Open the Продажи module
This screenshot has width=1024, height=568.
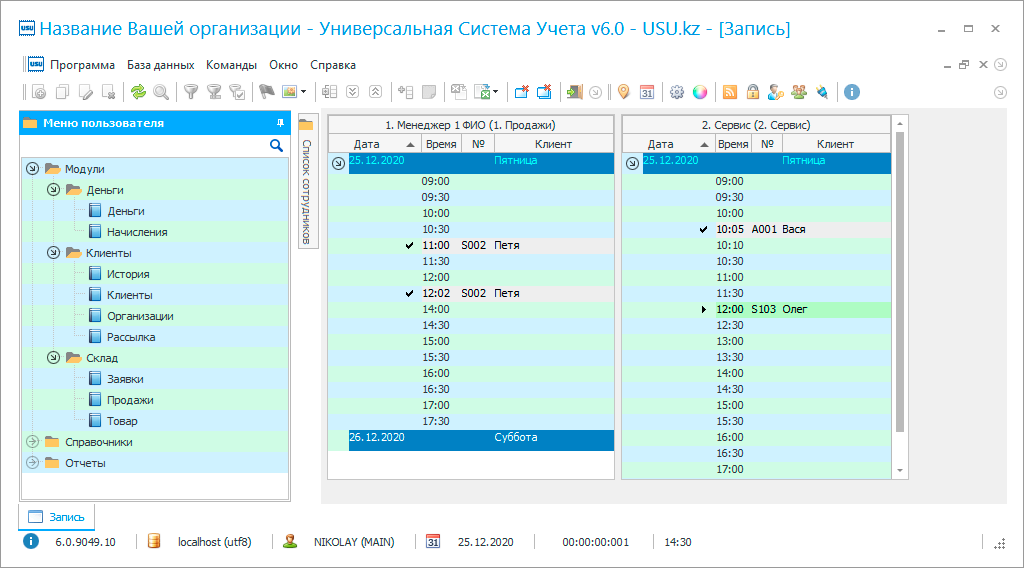[130, 400]
